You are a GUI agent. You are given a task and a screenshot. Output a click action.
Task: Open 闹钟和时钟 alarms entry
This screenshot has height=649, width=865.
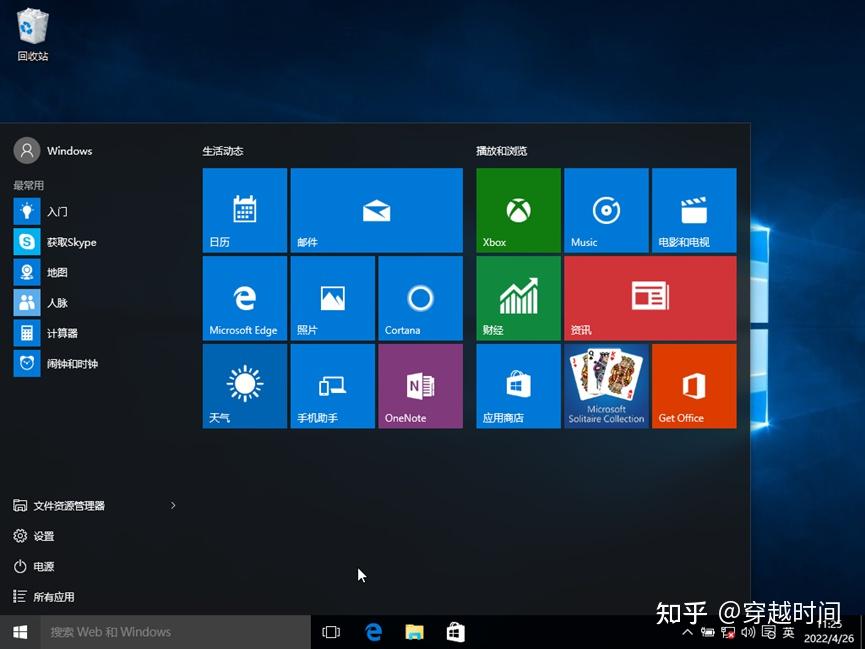pyautogui.click(x=94, y=363)
